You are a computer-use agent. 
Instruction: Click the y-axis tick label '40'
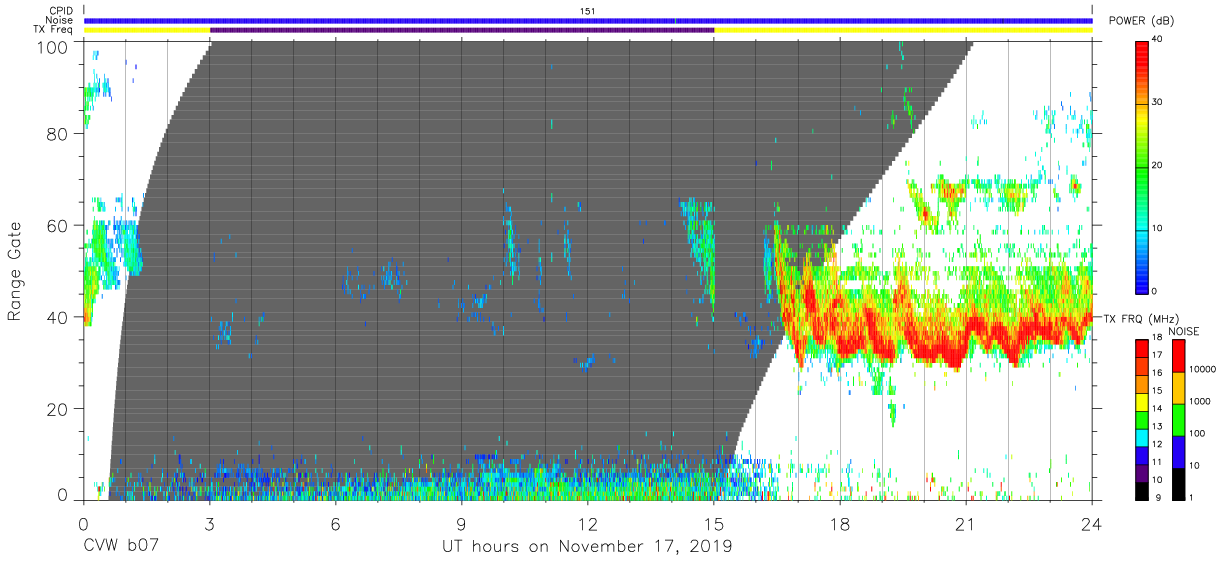coord(58,317)
